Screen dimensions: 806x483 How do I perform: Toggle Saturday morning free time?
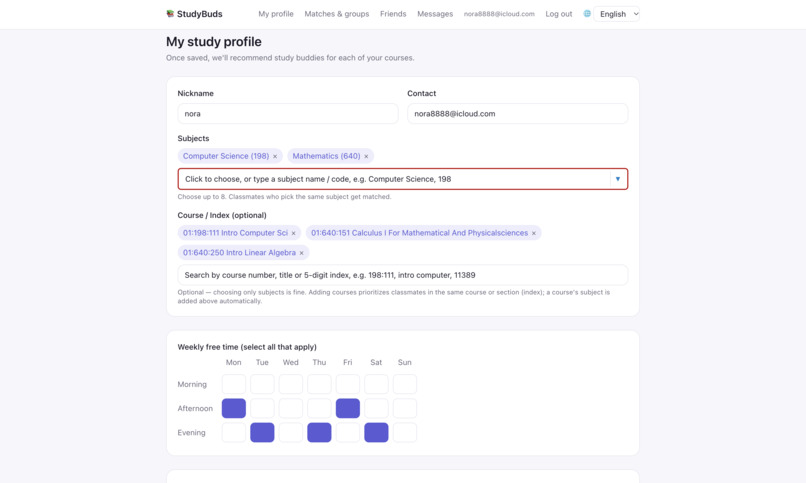point(376,384)
